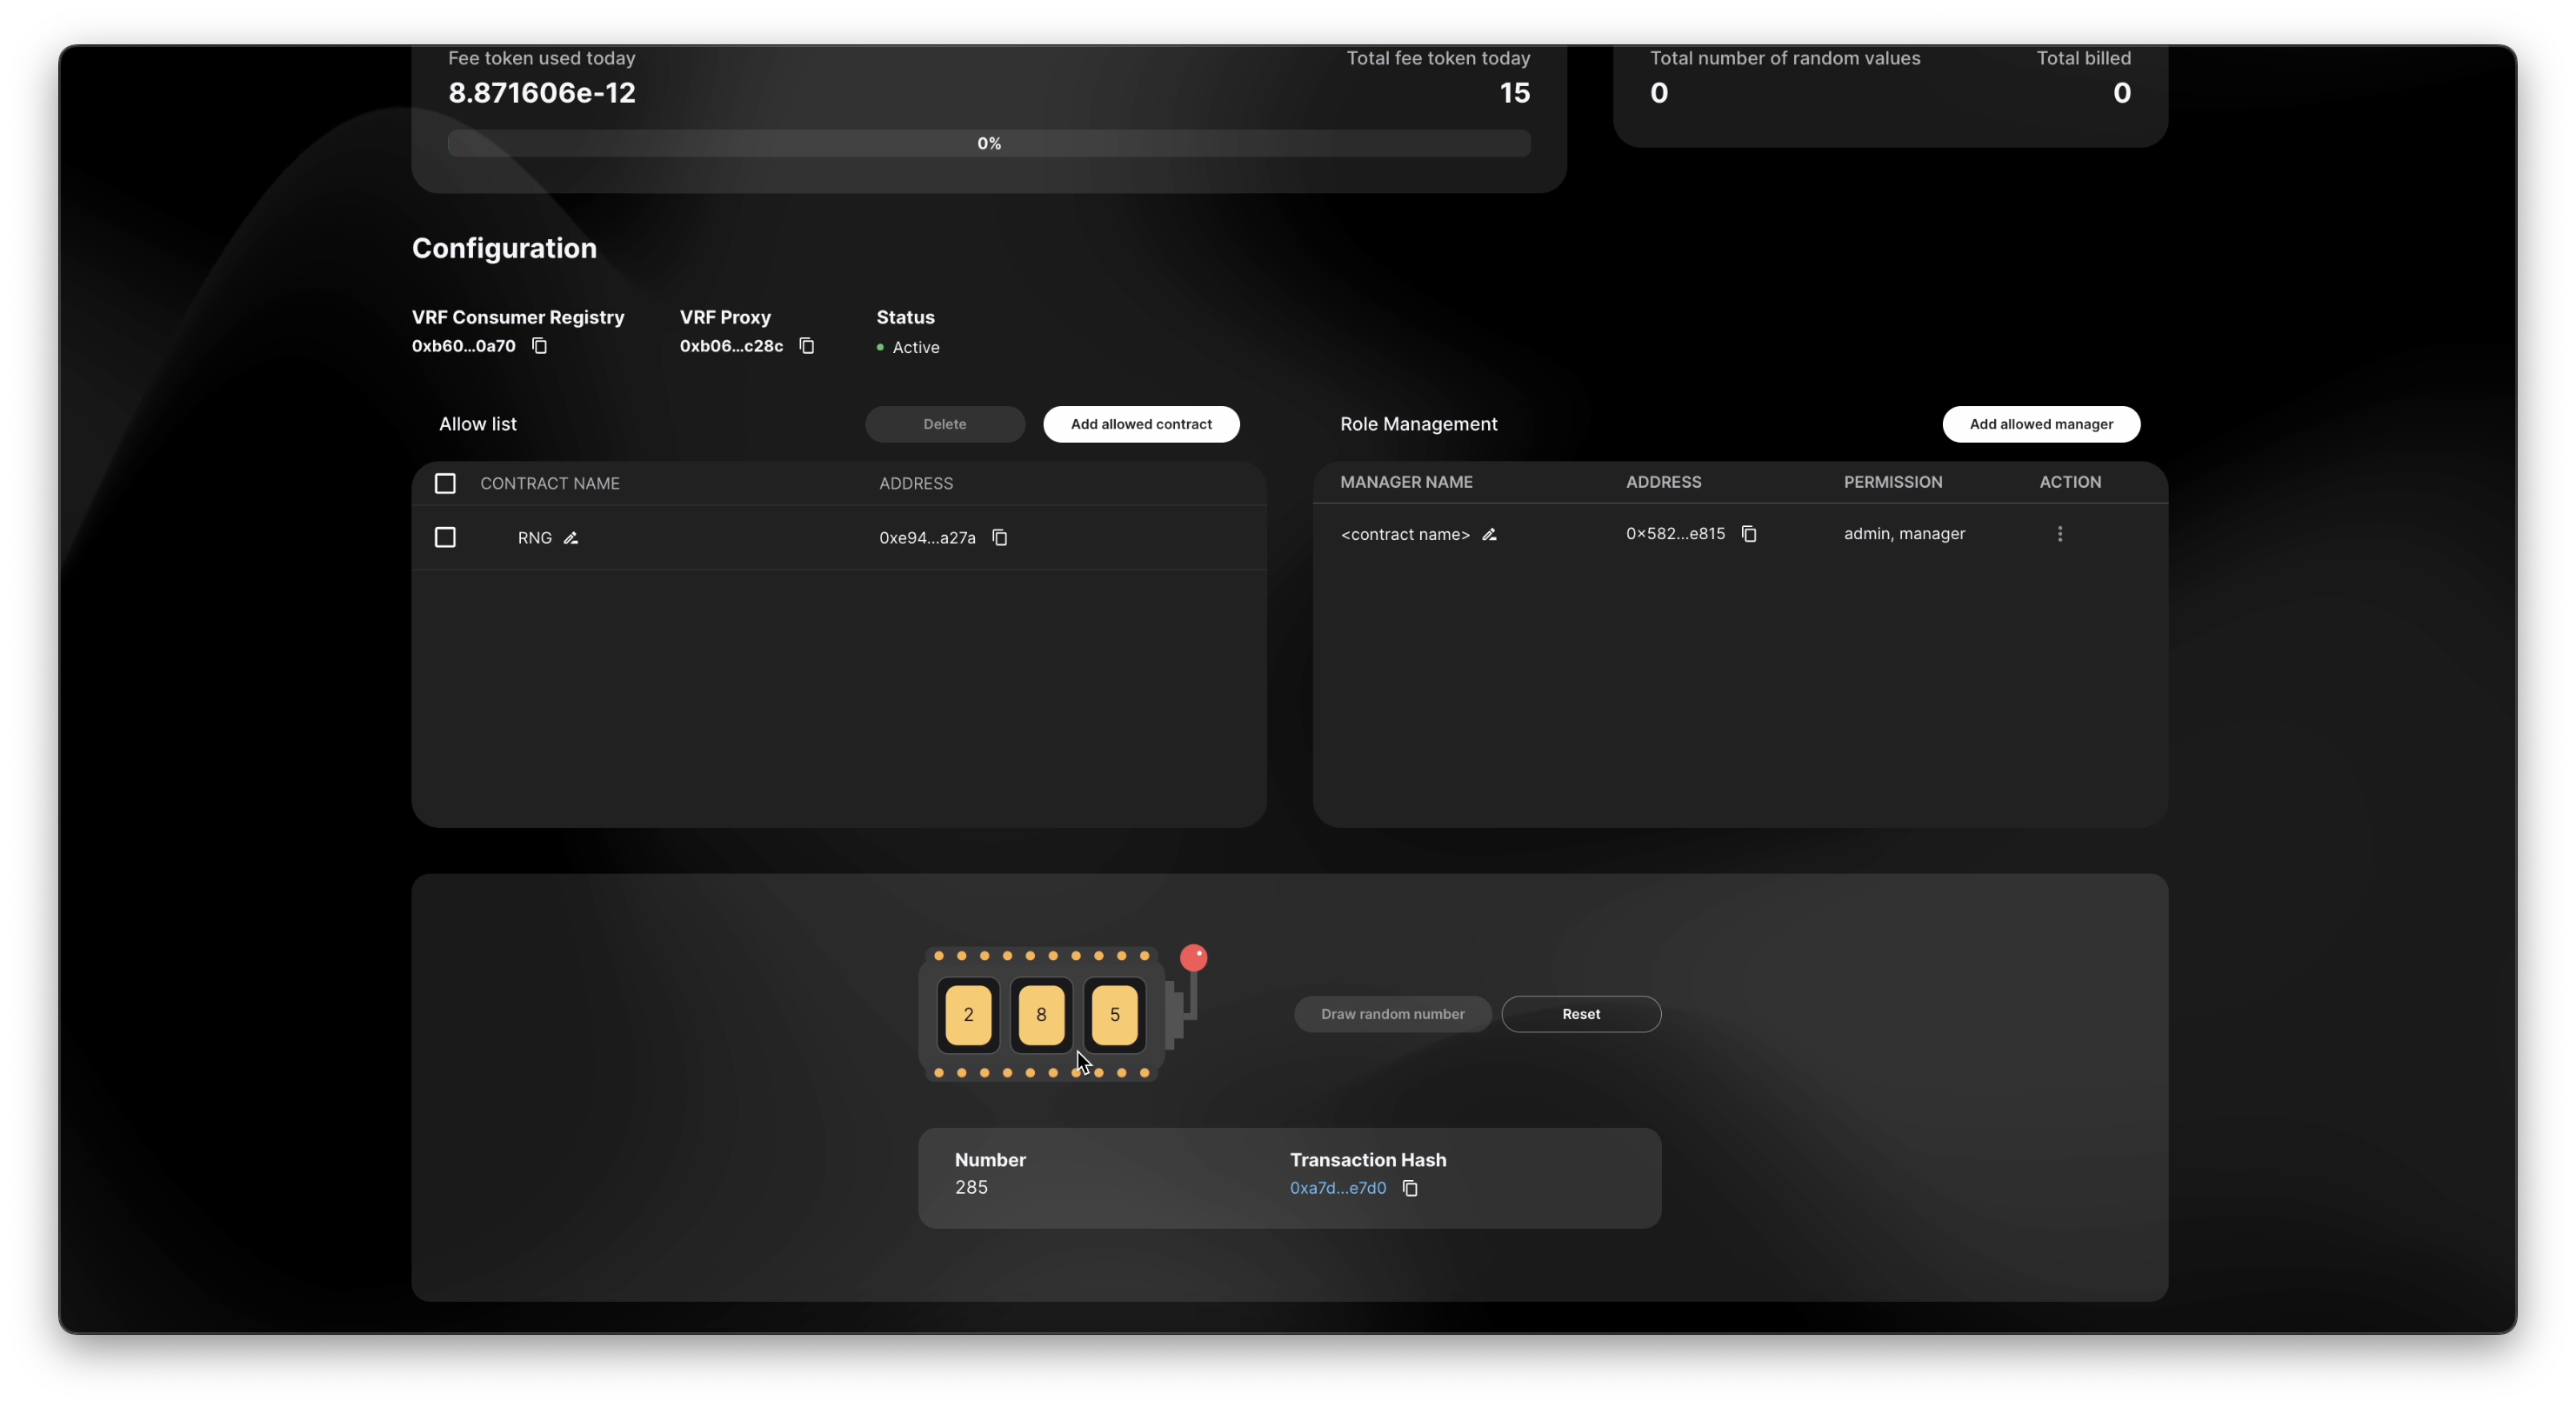Screen dimensions: 2576x1407
Task: Check the RNG contract row checkbox
Action: tap(445, 538)
